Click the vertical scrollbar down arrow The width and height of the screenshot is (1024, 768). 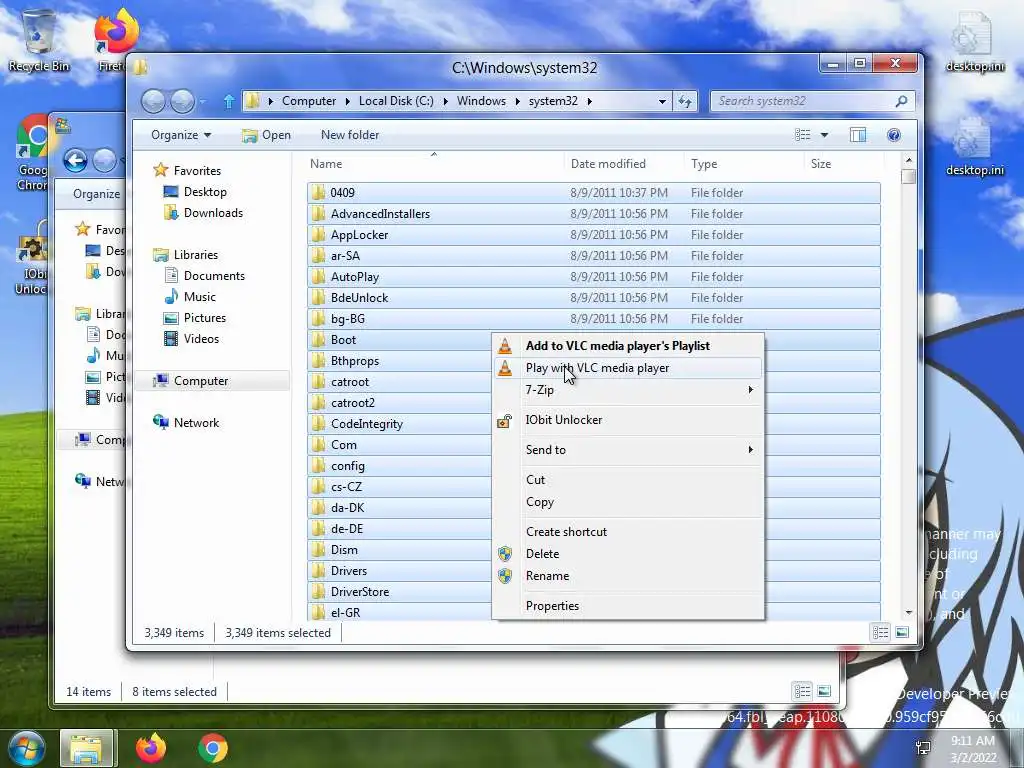[x=908, y=613]
